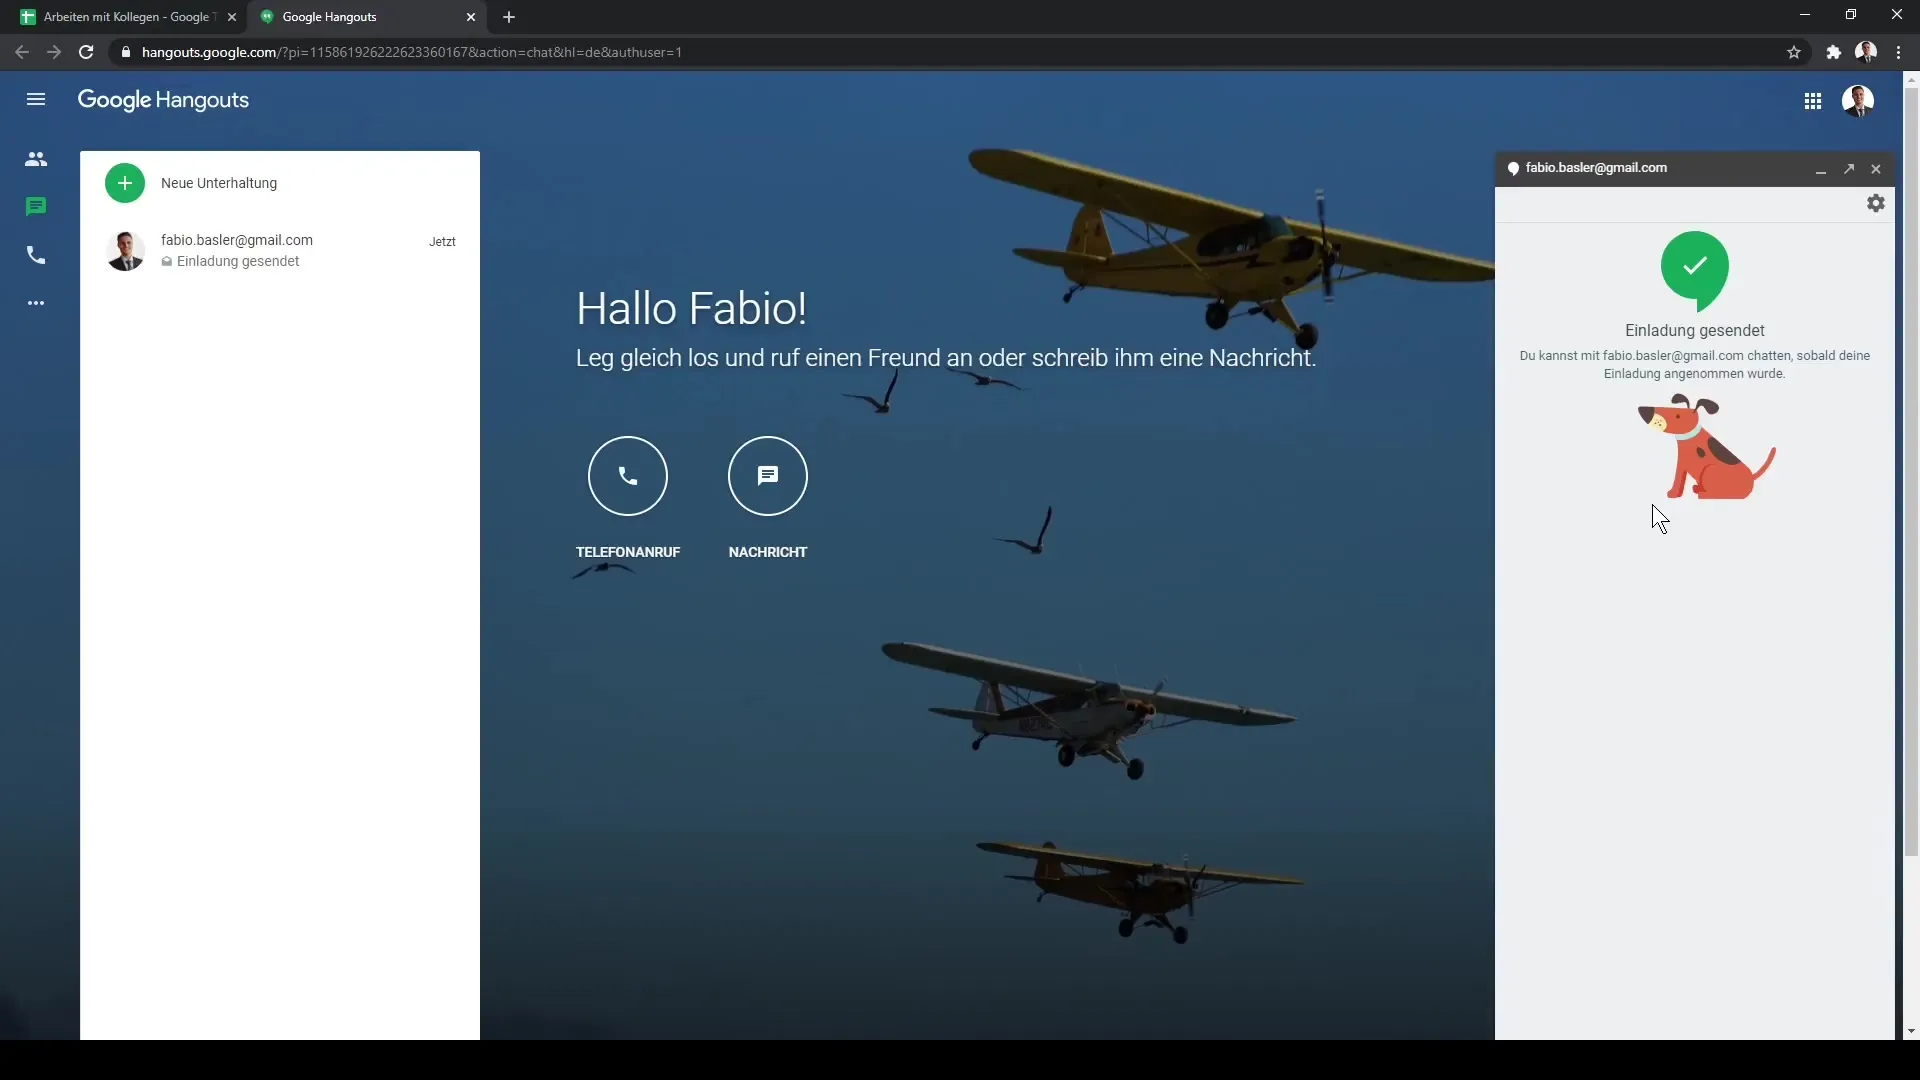Open browser extensions puzzle icon
This screenshot has height=1080, width=1920.
pos(1833,52)
